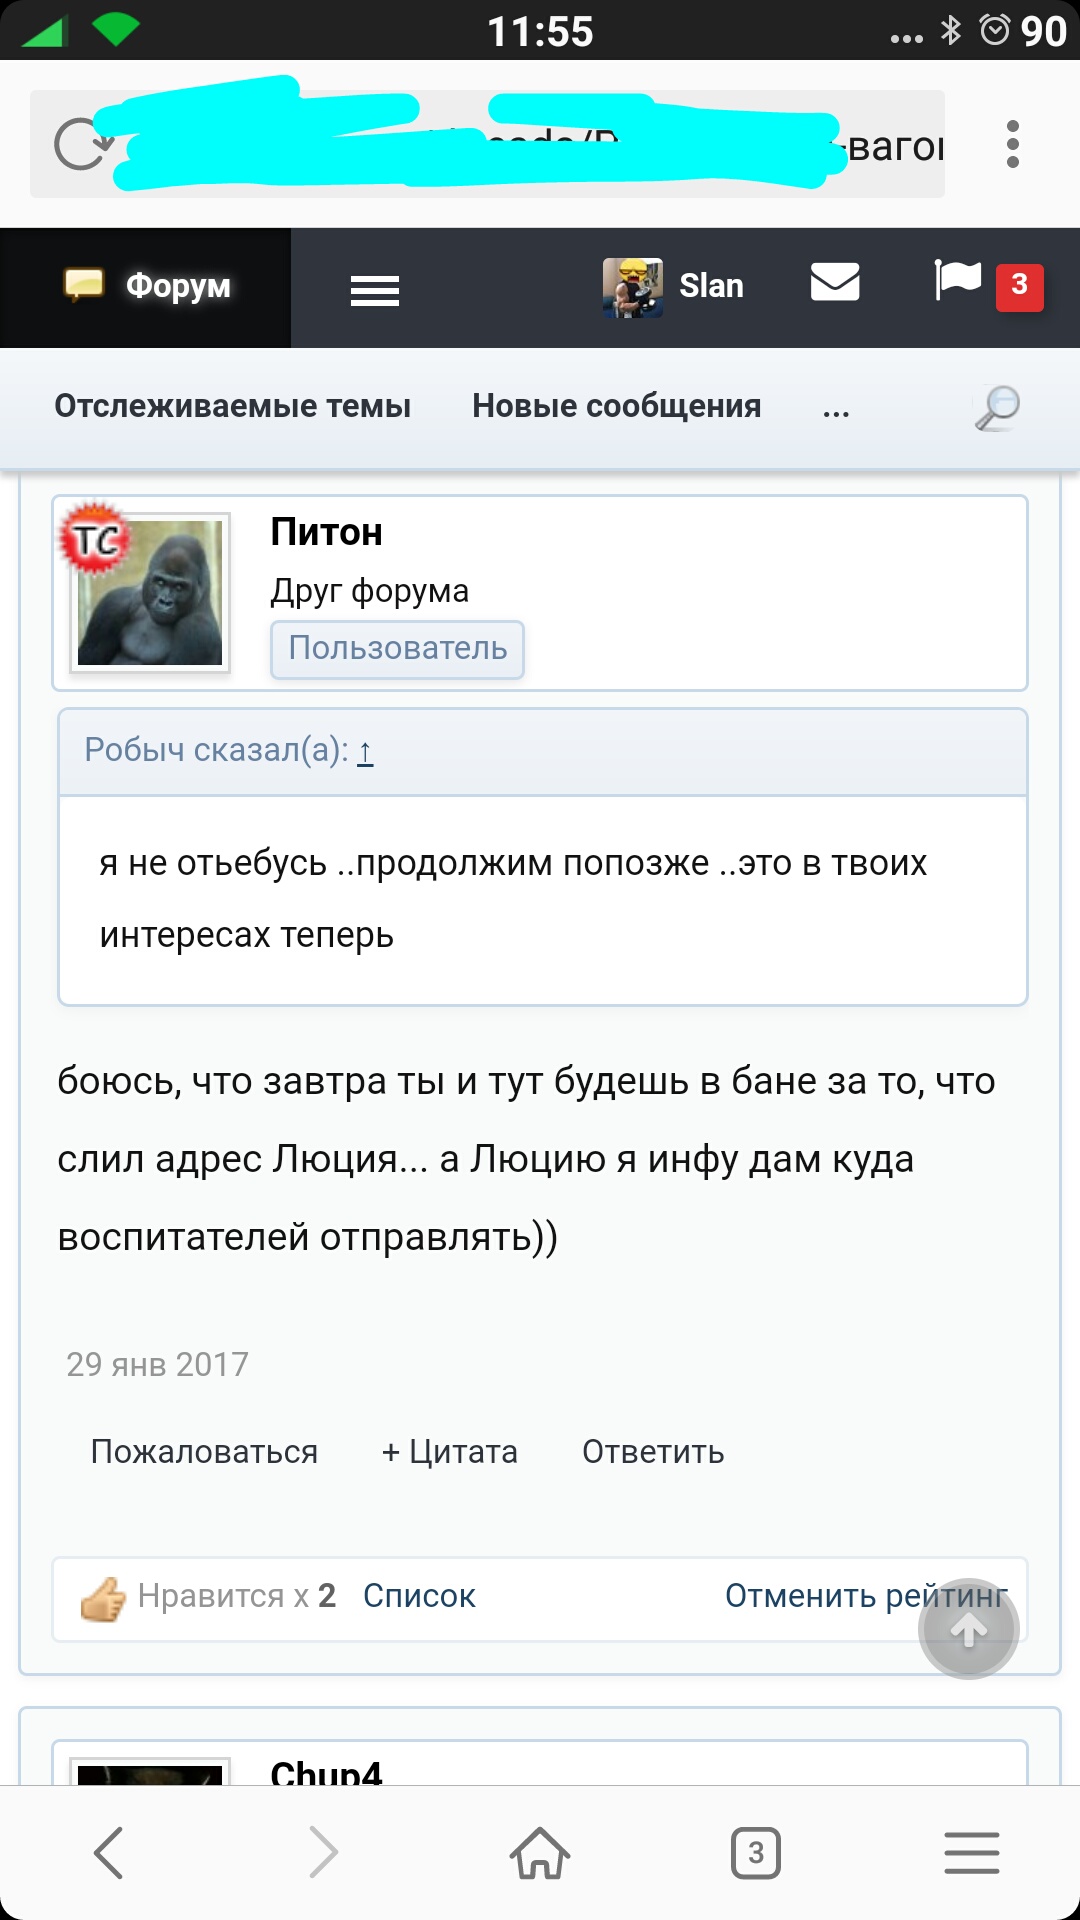Reload the page with the refresh icon

pos(82,145)
